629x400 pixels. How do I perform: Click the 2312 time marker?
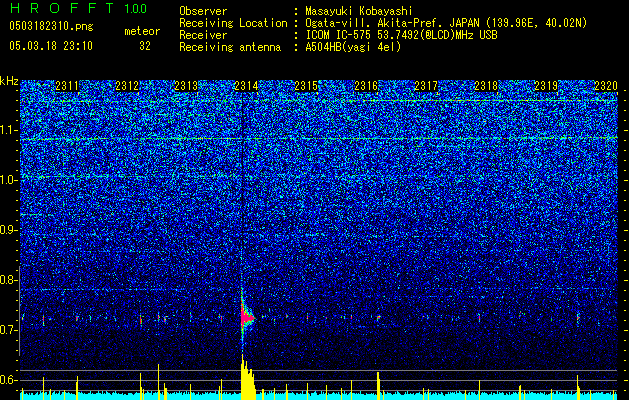127,86
